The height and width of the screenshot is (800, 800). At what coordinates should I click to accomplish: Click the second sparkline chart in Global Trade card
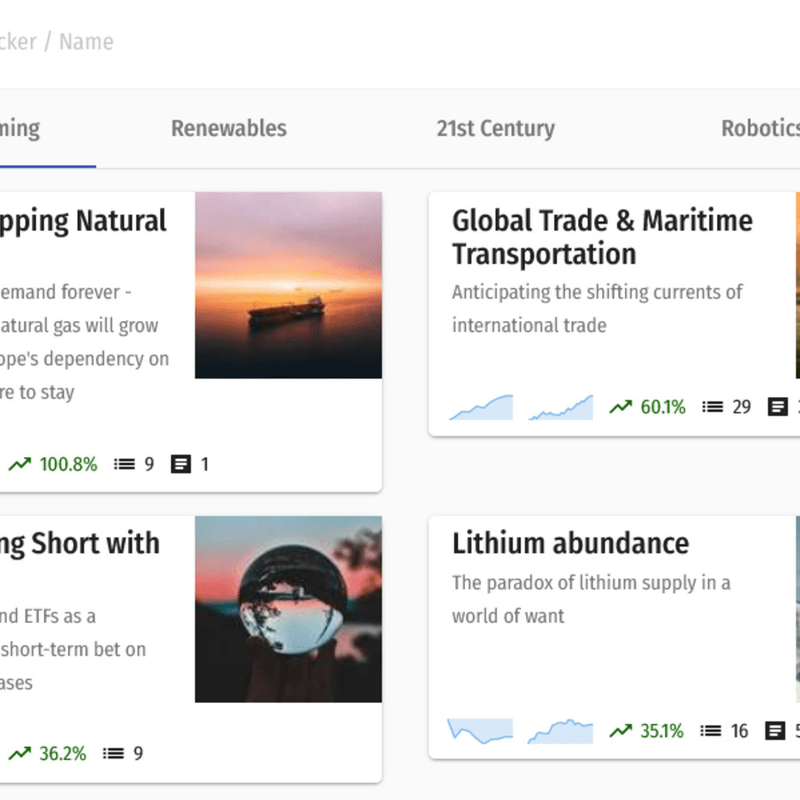pos(561,407)
